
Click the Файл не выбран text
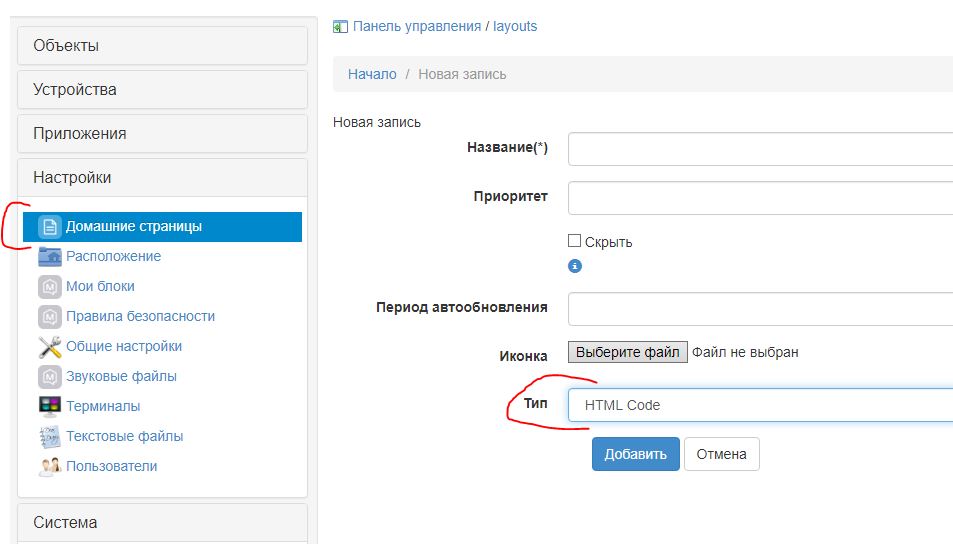(745, 352)
